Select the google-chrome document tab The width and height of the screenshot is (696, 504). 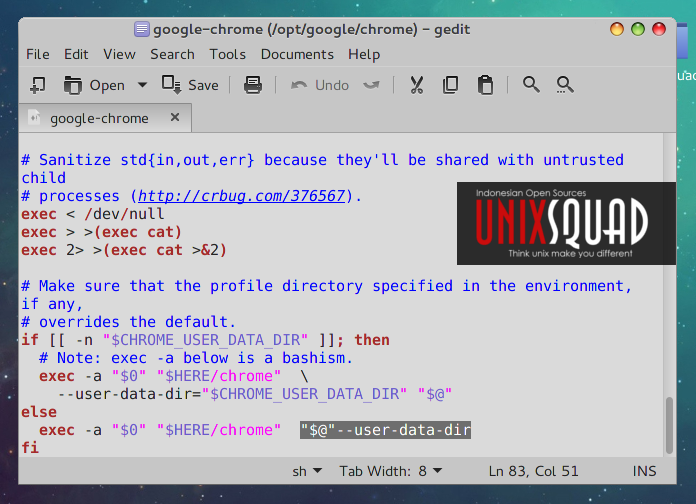[105, 118]
